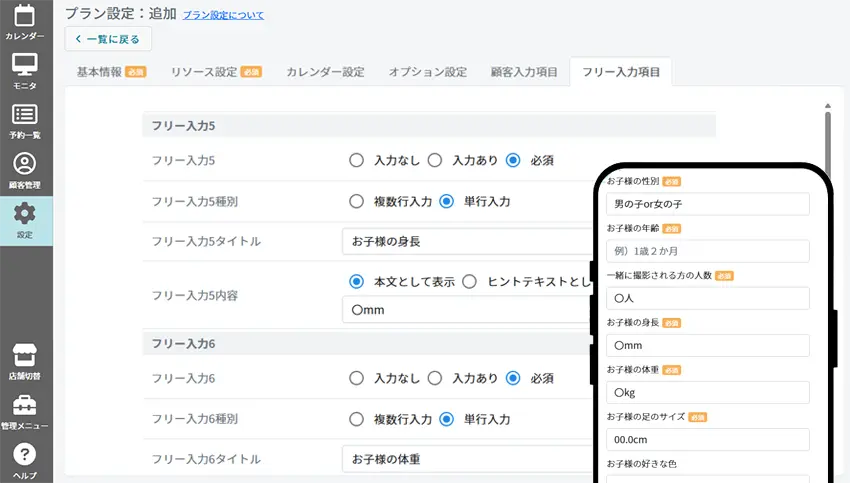Click the お子様の足のサイズ label

pyautogui.click(x=646, y=417)
